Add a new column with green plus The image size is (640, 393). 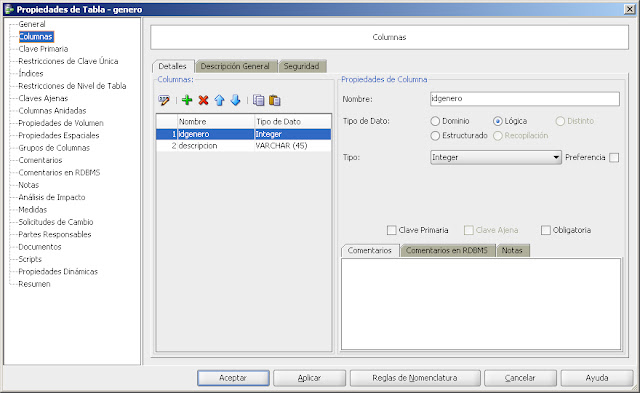[x=187, y=100]
